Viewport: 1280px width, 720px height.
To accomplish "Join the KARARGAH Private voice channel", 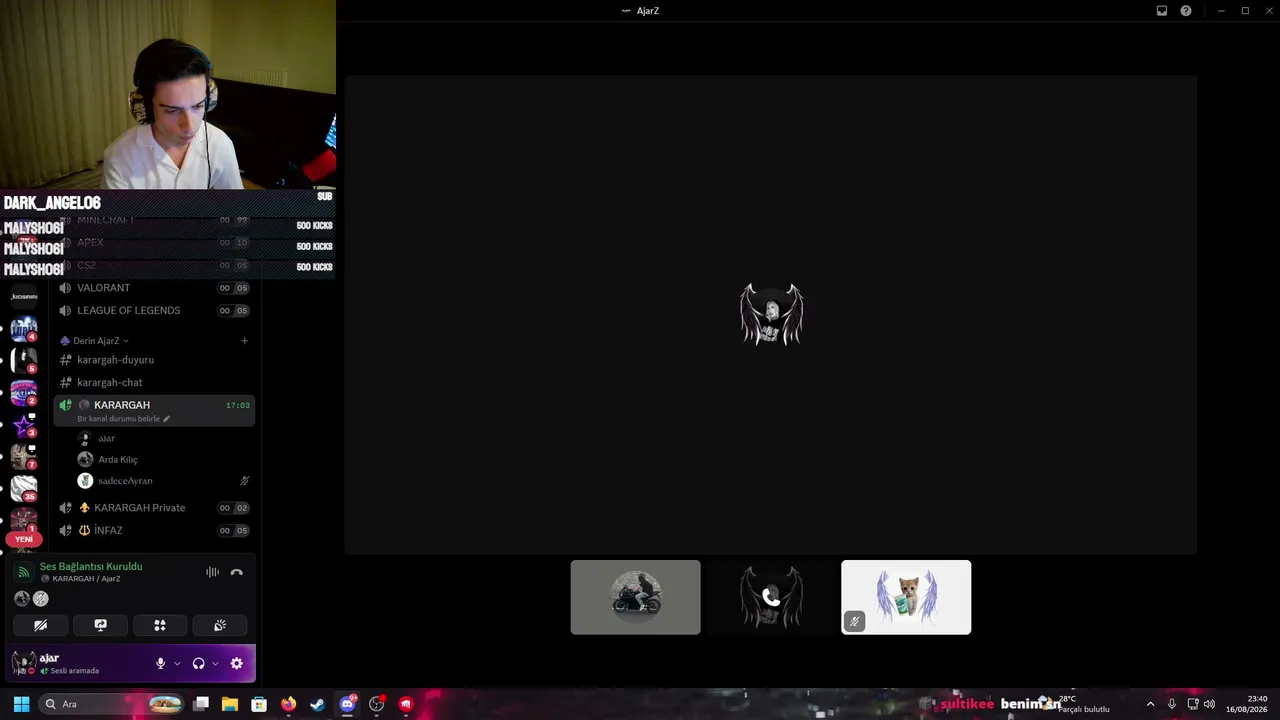I will pos(155,508).
